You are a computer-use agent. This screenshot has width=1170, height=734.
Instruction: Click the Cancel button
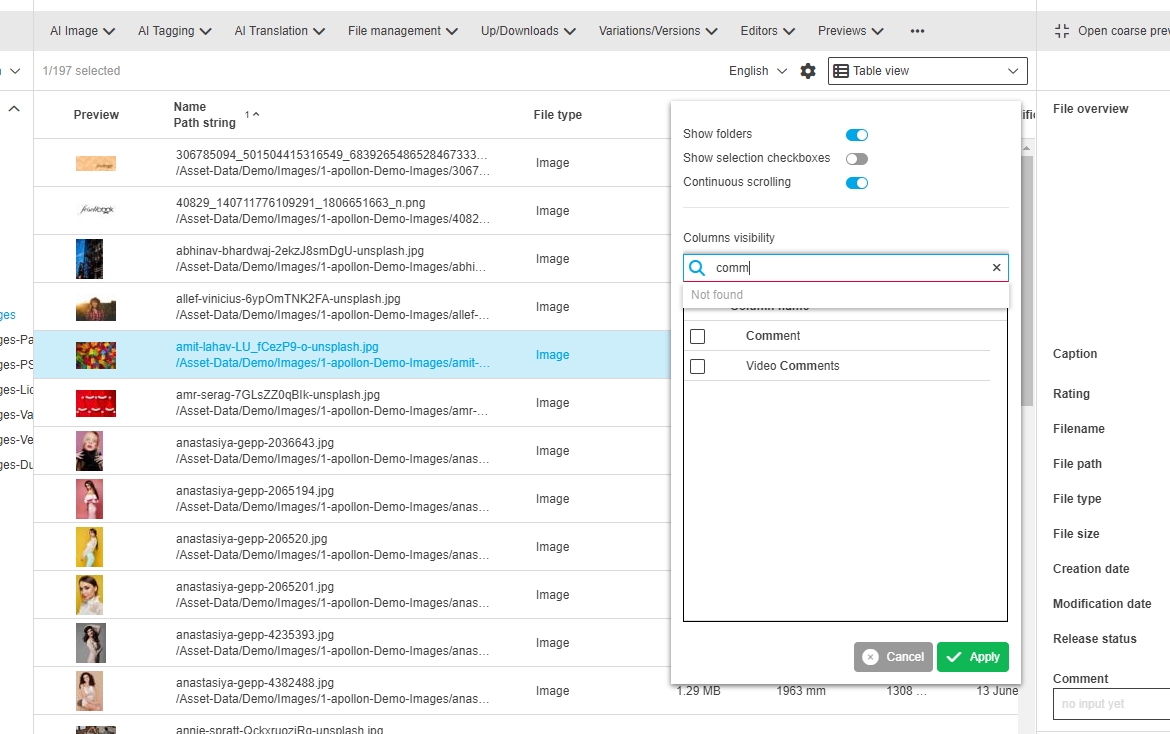[893, 657]
